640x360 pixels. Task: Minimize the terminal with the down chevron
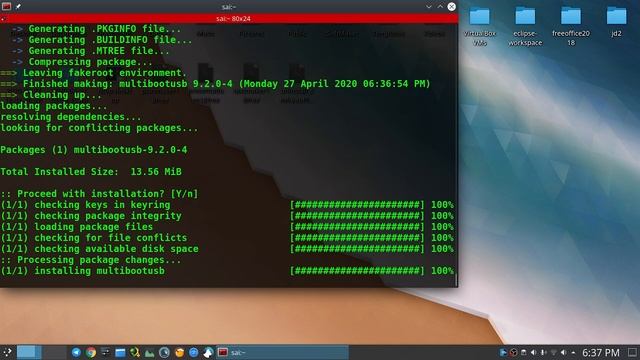tap(429, 7)
